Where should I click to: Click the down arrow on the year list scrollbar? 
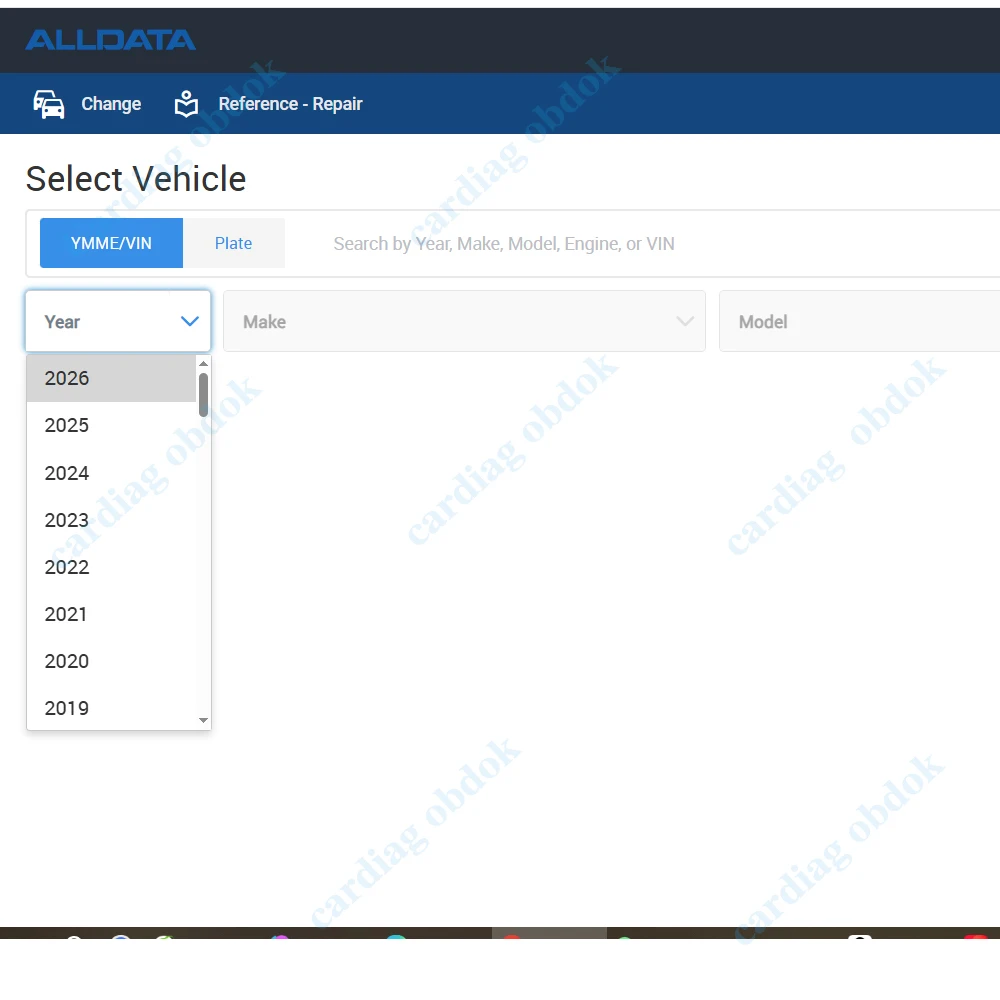[x=203, y=720]
